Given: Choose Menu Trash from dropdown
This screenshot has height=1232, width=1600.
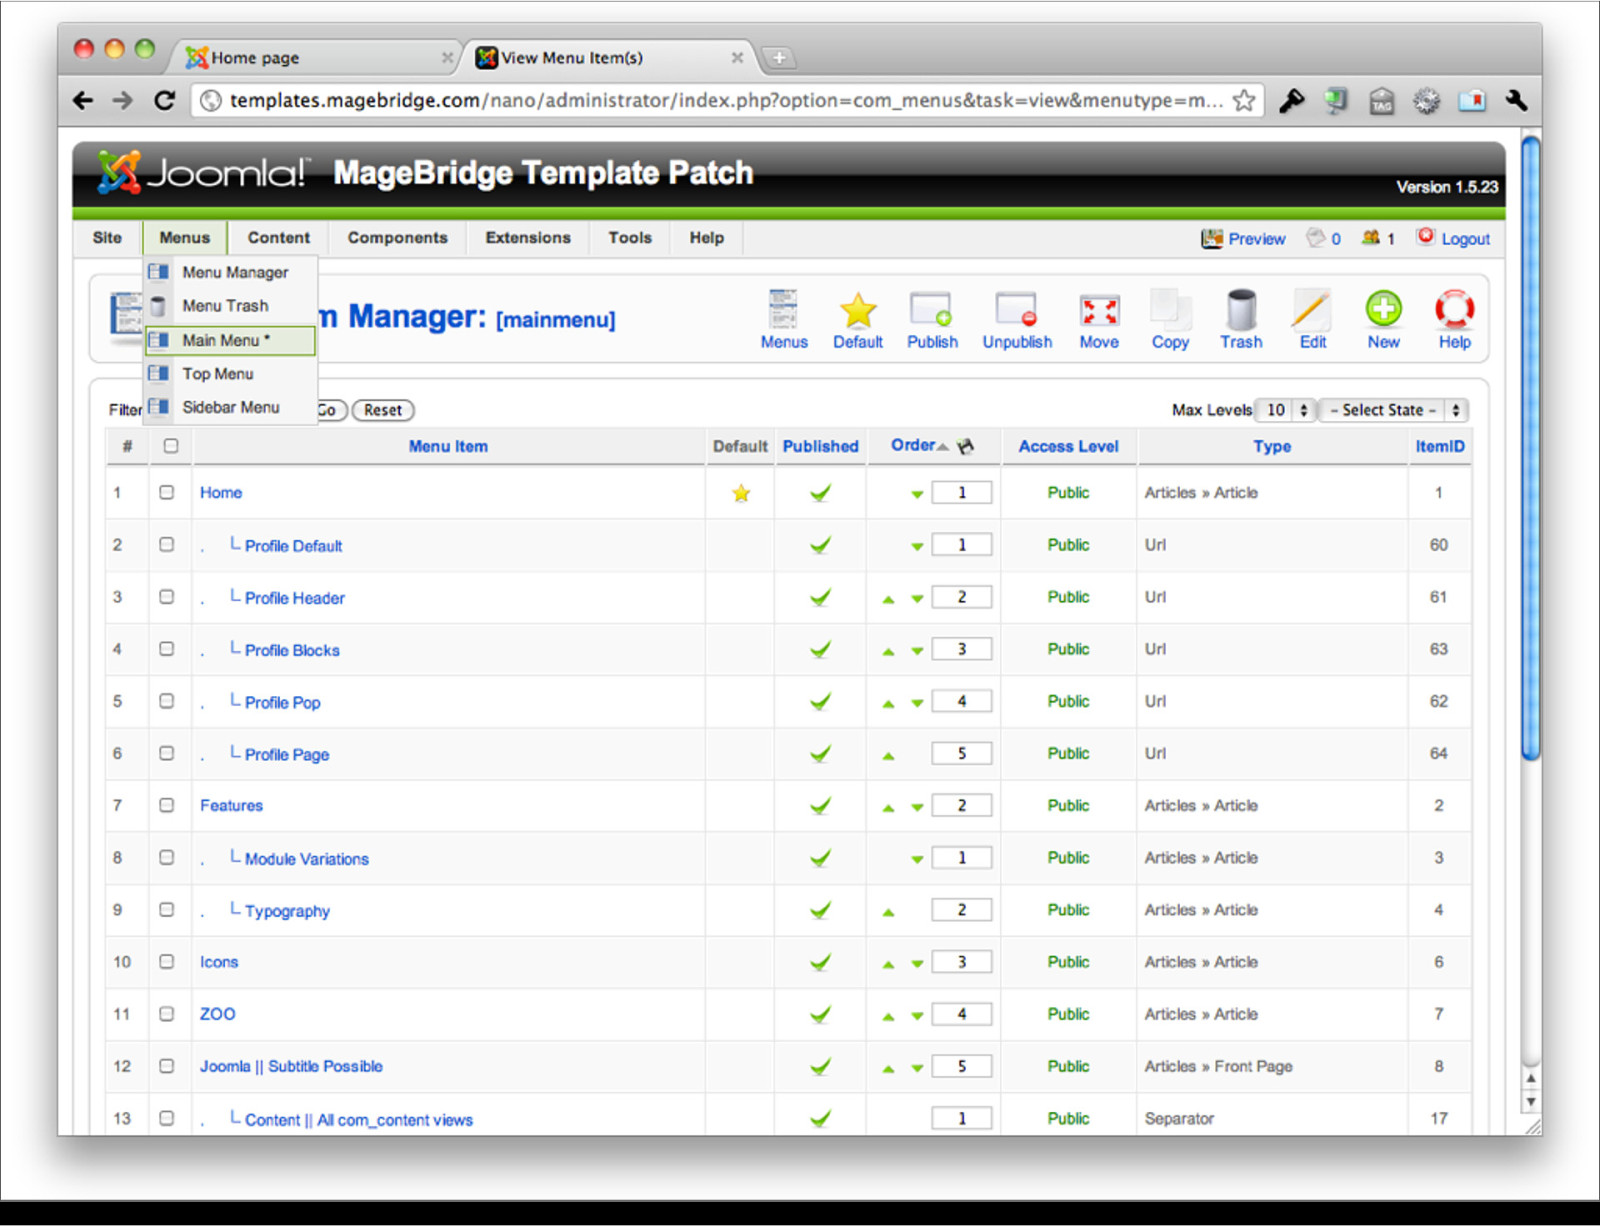Looking at the screenshot, I should (231, 306).
